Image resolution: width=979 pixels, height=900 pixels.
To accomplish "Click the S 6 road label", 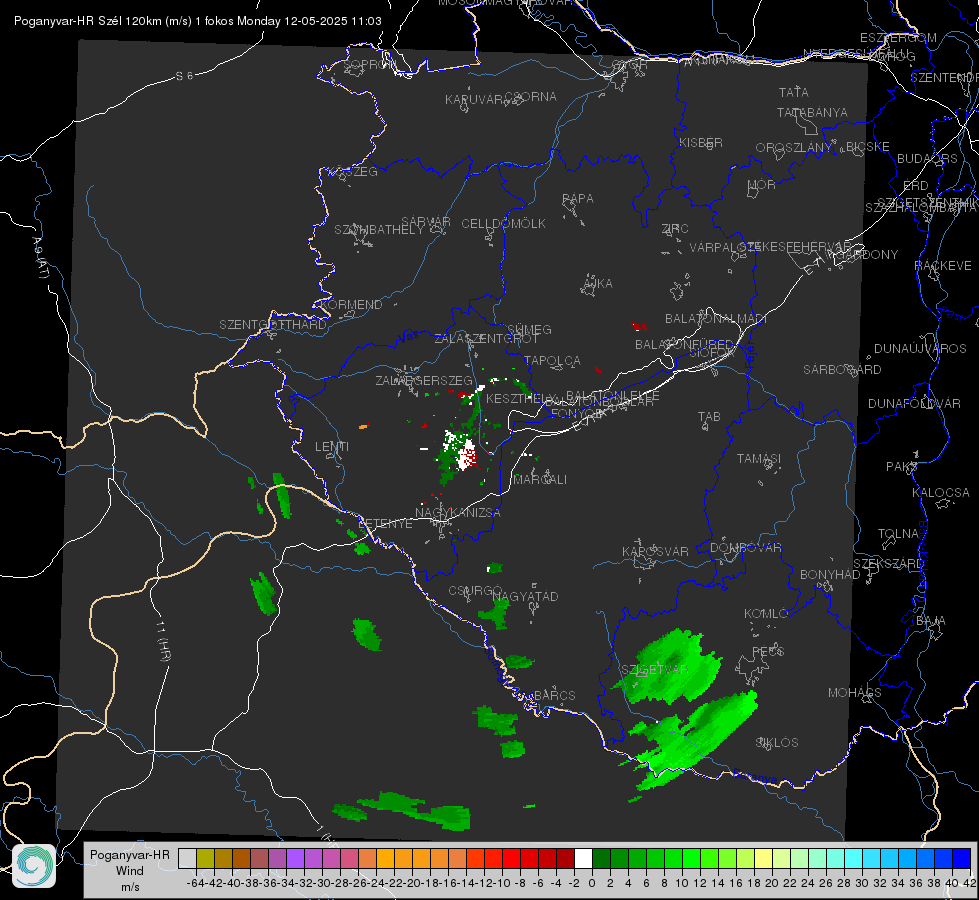I will (184, 76).
